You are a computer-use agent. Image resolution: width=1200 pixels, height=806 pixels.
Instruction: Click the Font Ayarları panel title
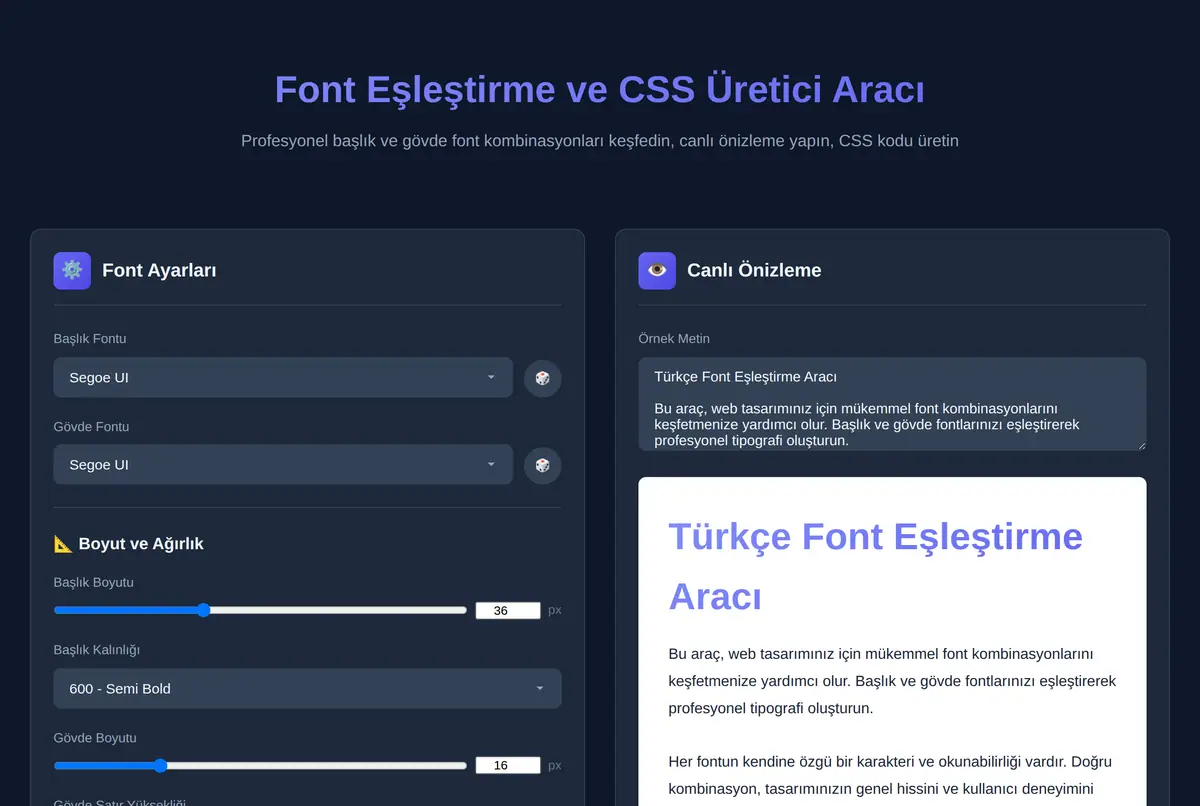(159, 270)
